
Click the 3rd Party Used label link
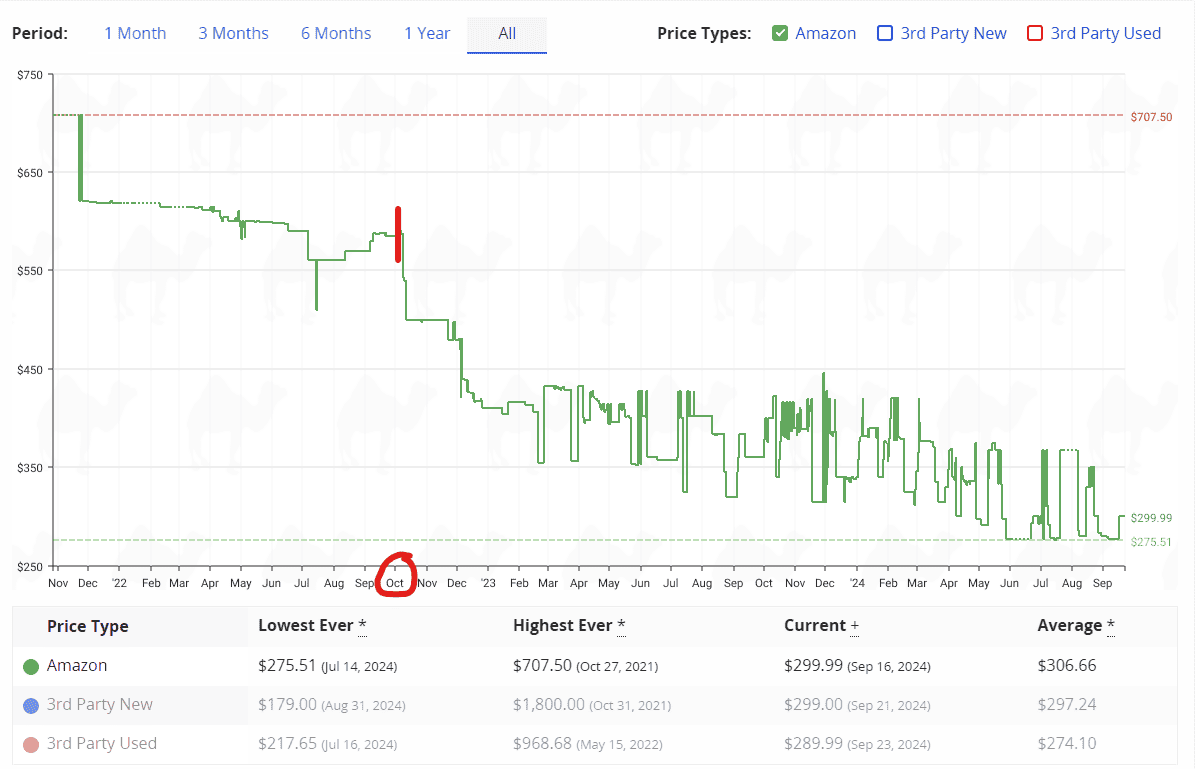pos(1106,34)
